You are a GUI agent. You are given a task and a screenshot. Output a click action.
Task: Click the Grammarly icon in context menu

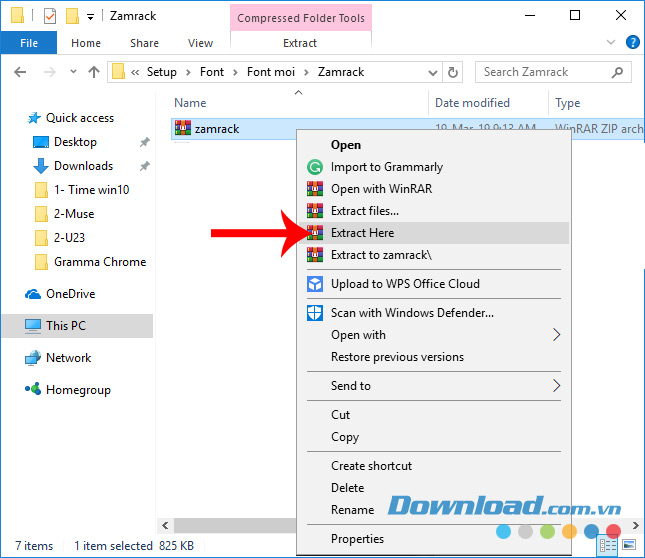(x=315, y=167)
